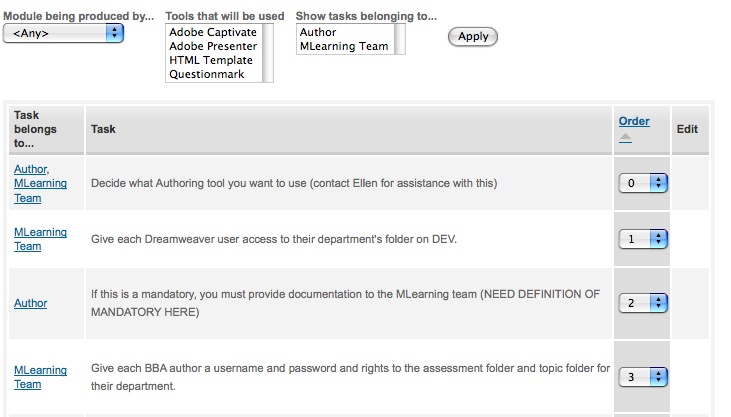This screenshot has height=417, width=731.
Task: Click the tools list scrollbar
Action: tap(268, 53)
